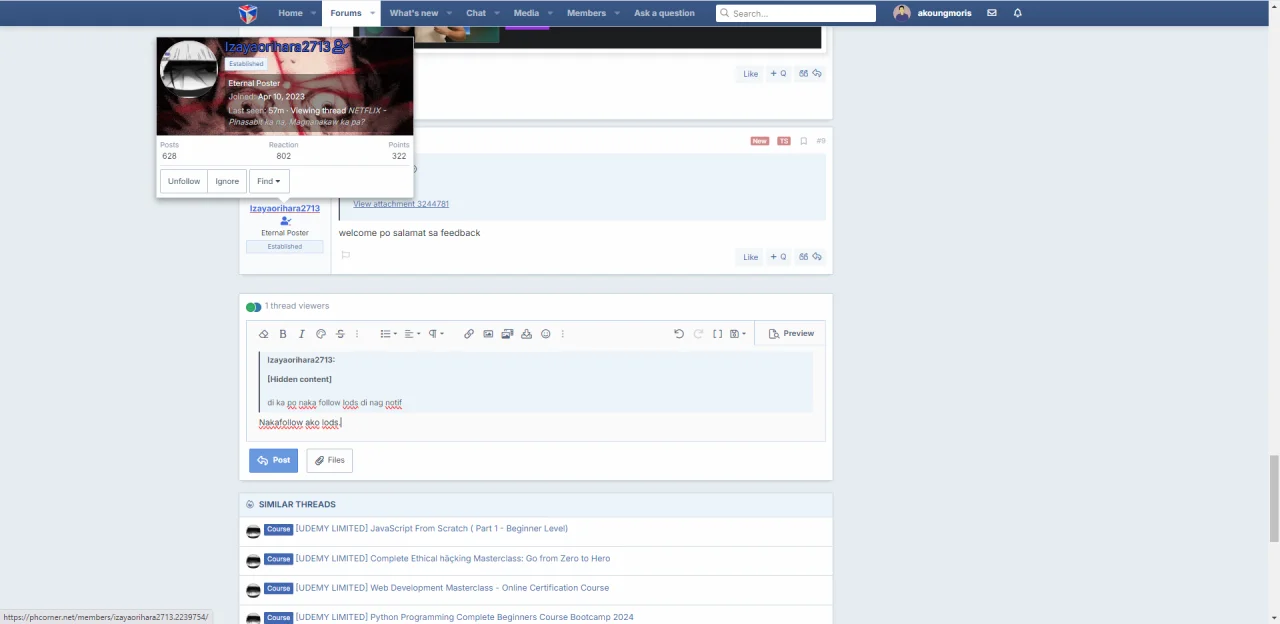The width and height of the screenshot is (1280, 624).
Task: Click the second vertical dots after the smiley
Action: (563, 334)
